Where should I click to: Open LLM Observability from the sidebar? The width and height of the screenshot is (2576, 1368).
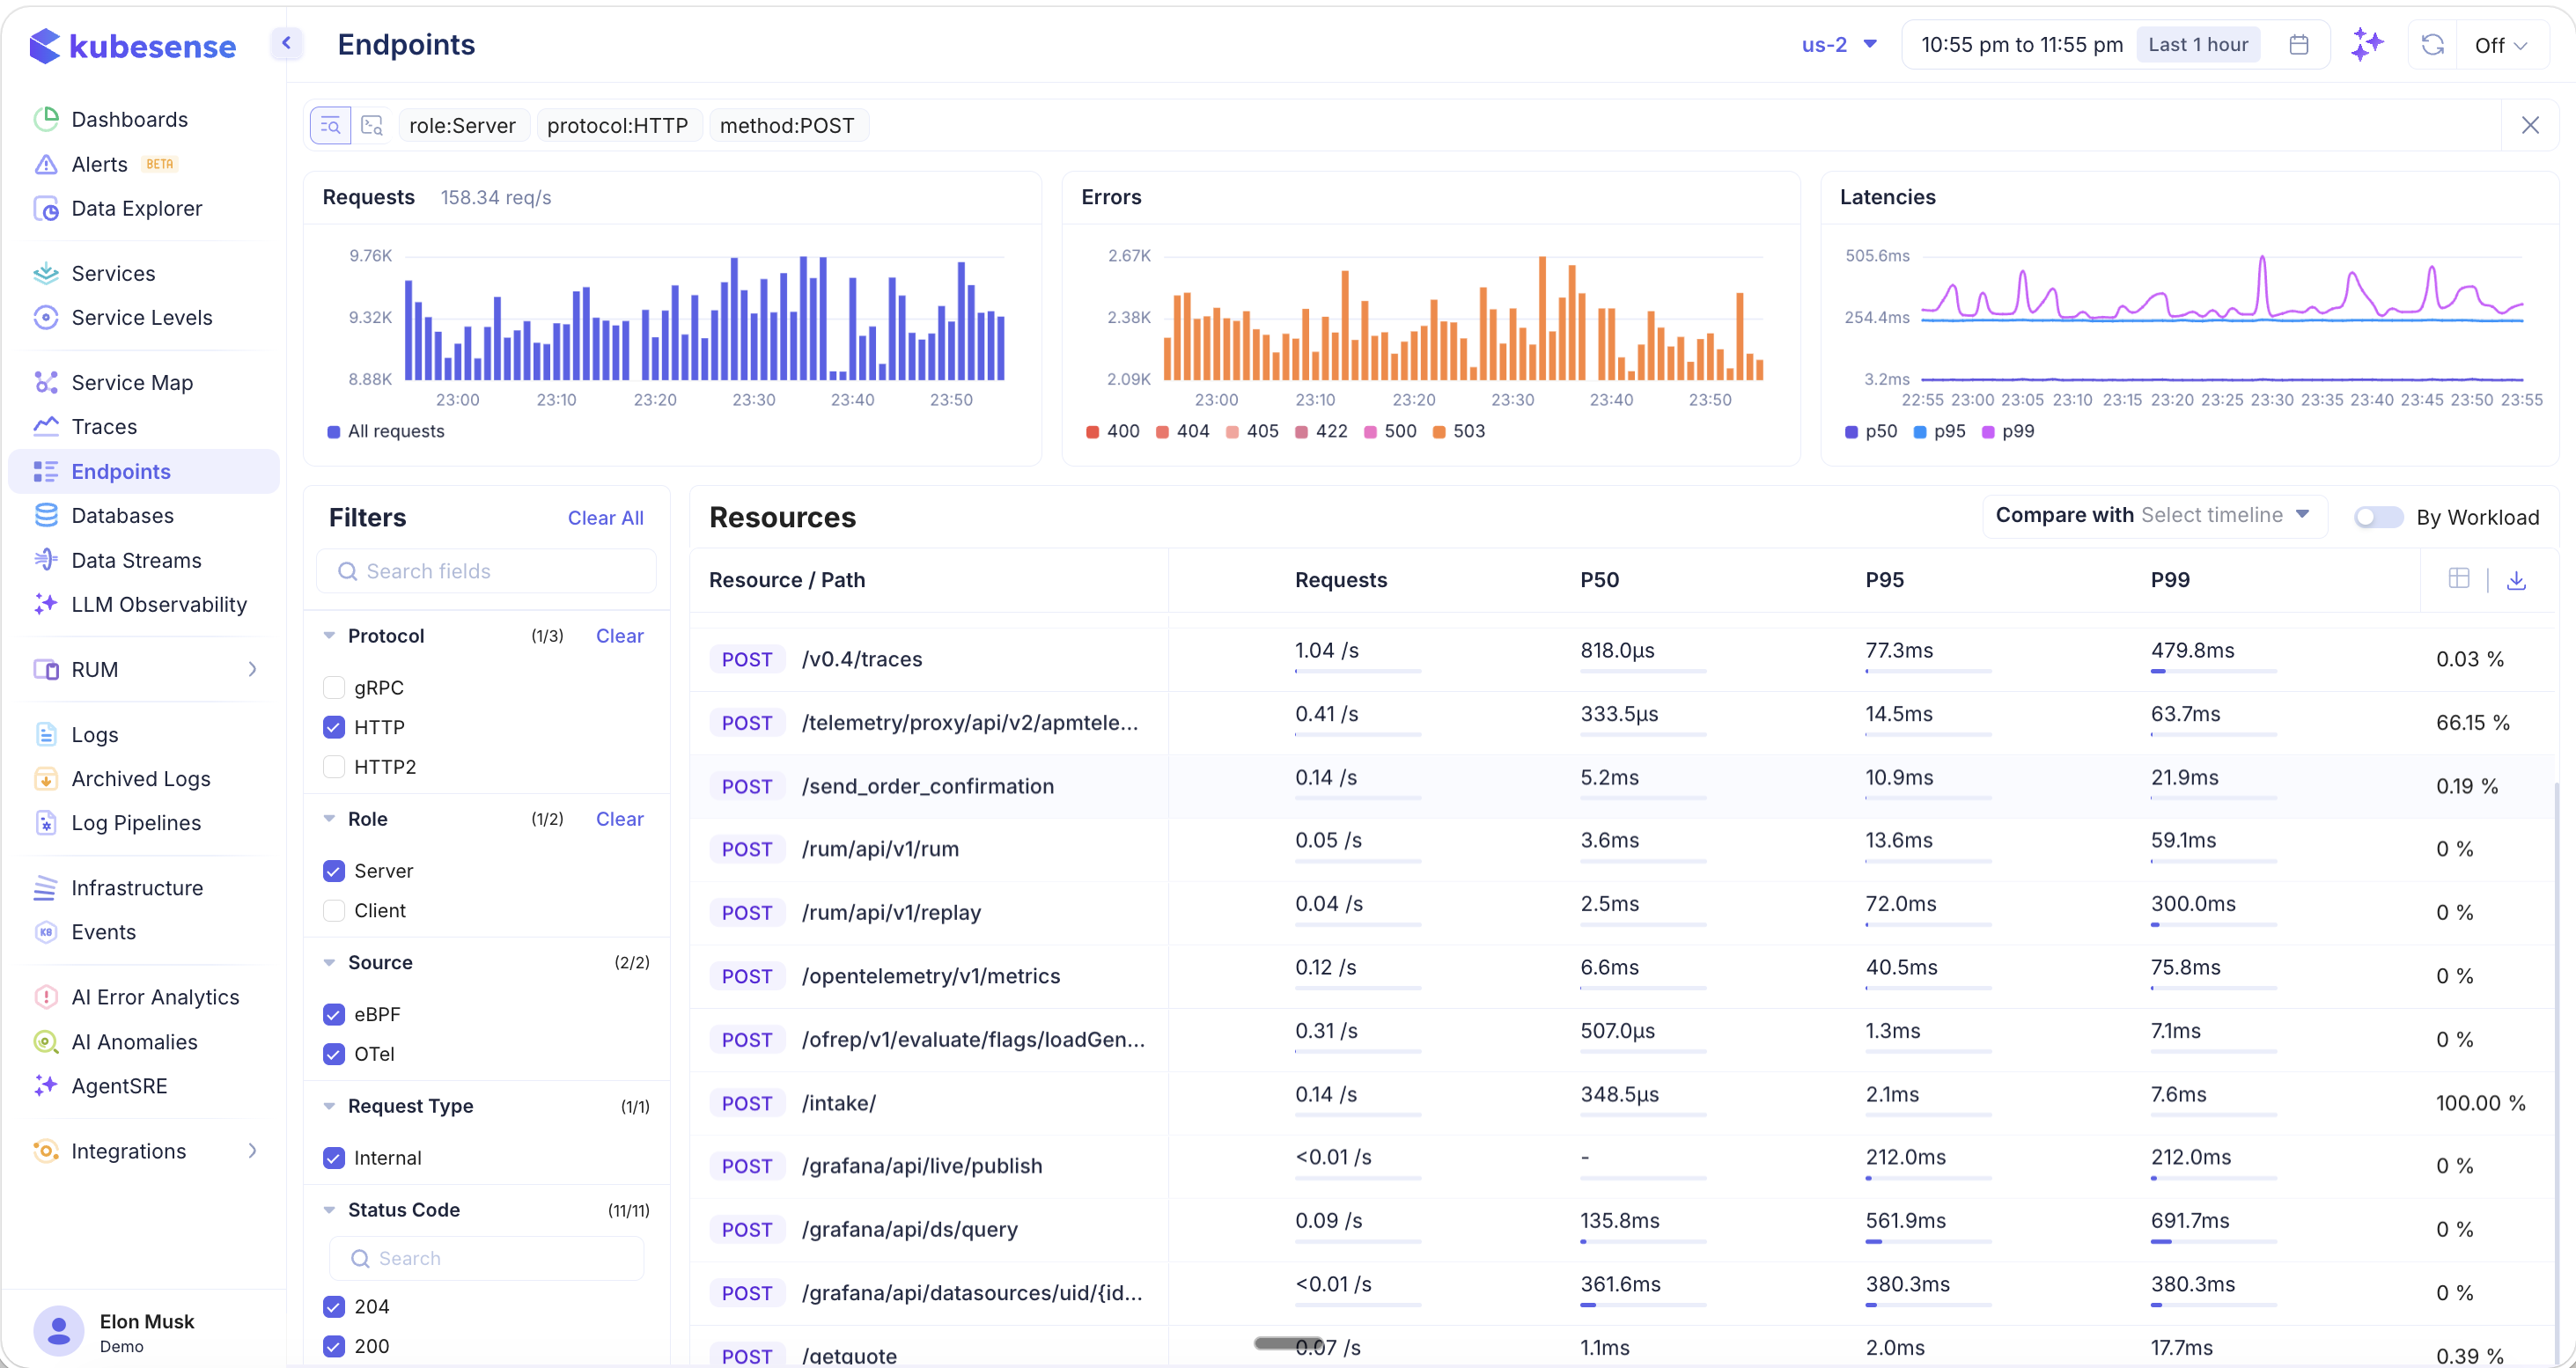(x=159, y=604)
